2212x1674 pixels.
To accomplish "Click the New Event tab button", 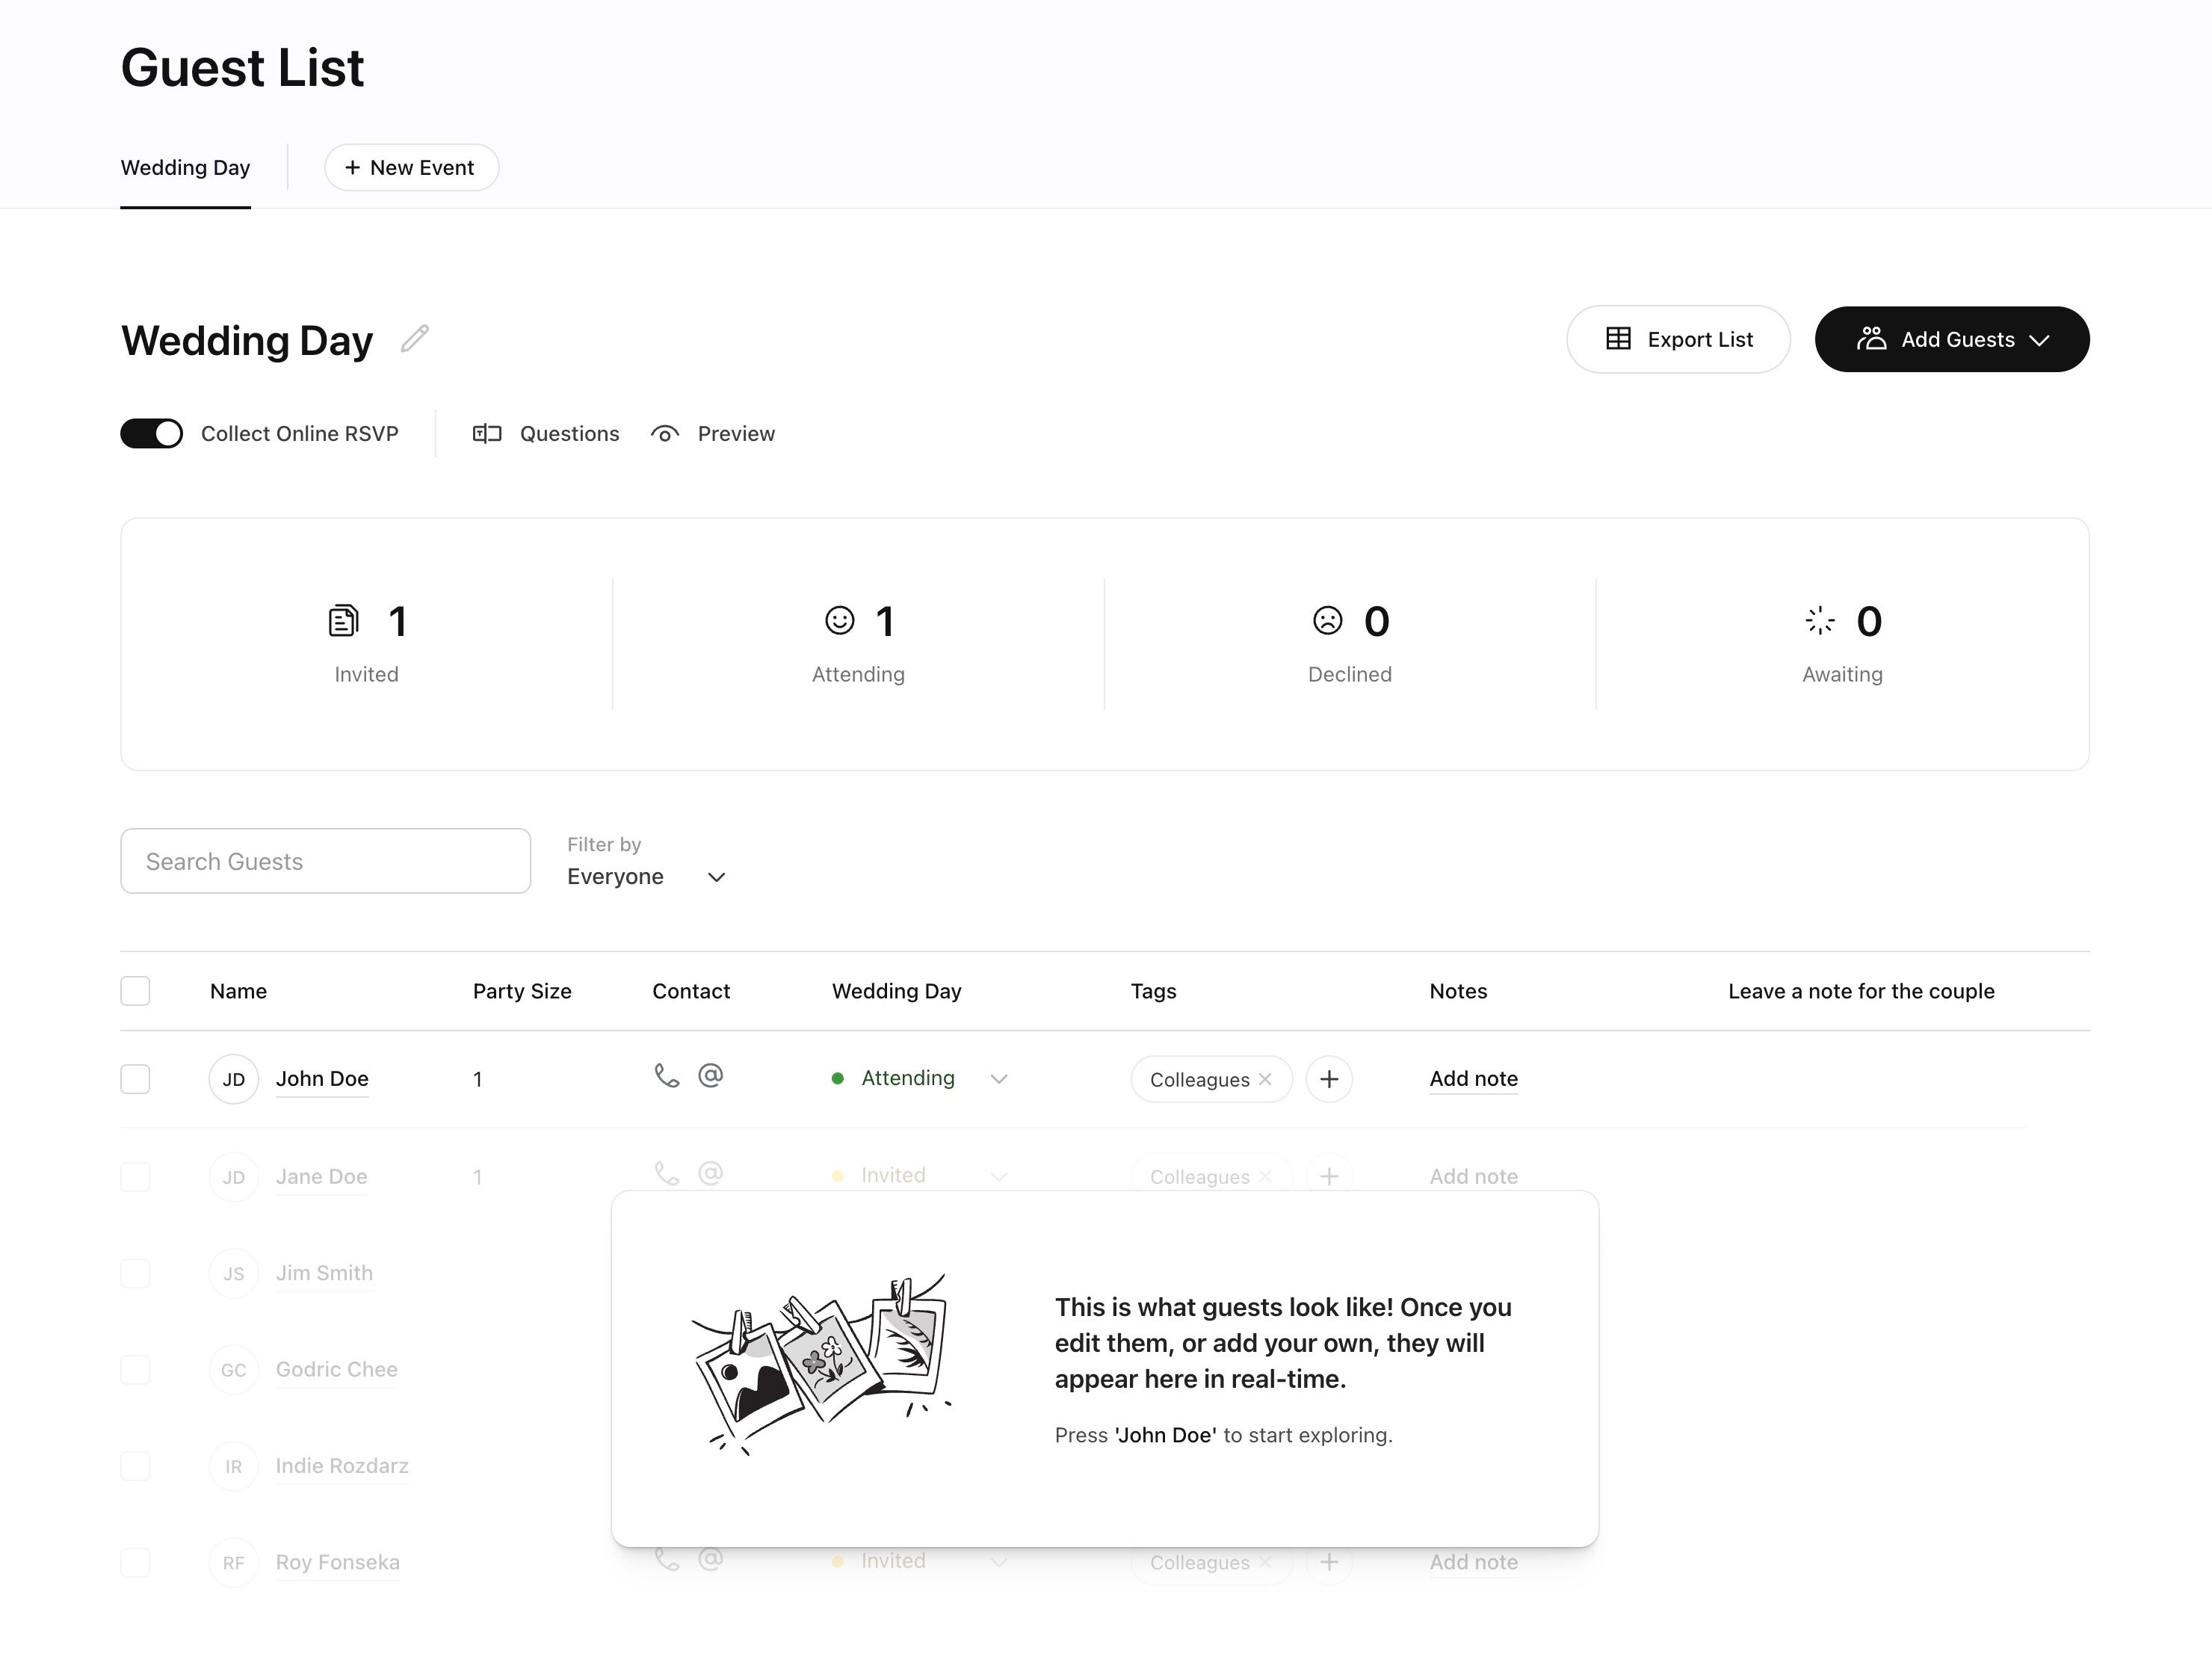I will click(411, 168).
